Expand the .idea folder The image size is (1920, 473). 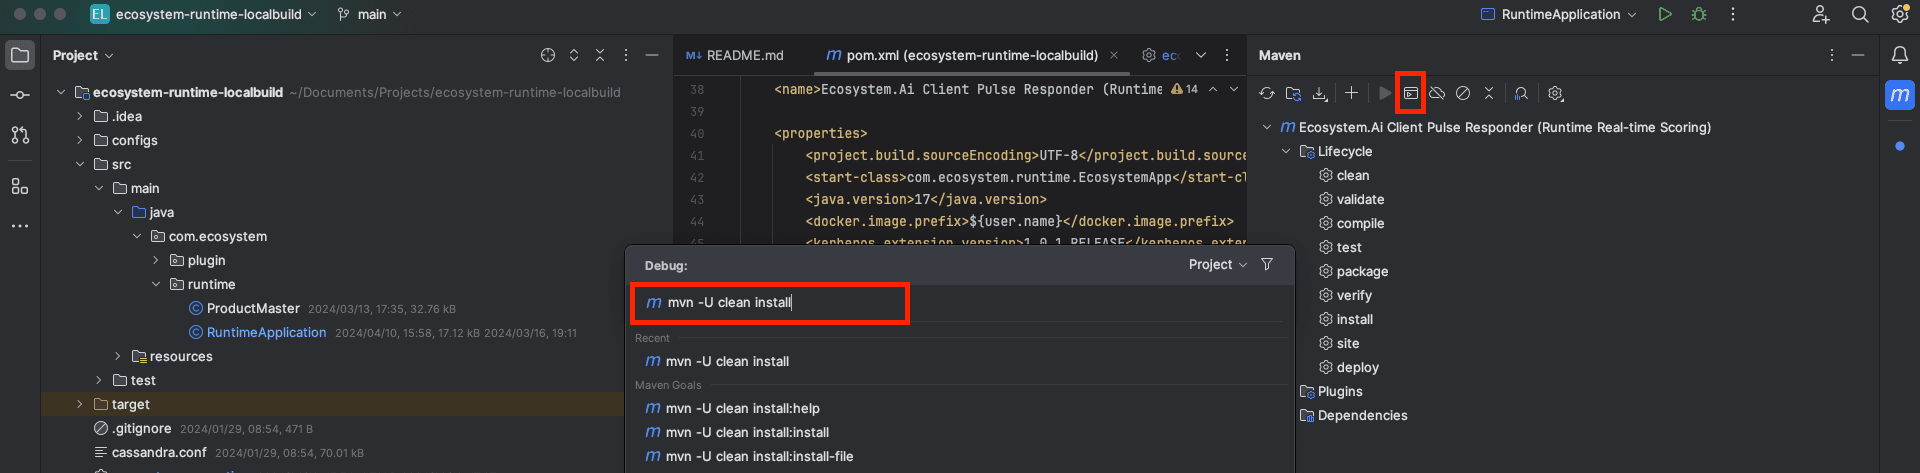80,116
